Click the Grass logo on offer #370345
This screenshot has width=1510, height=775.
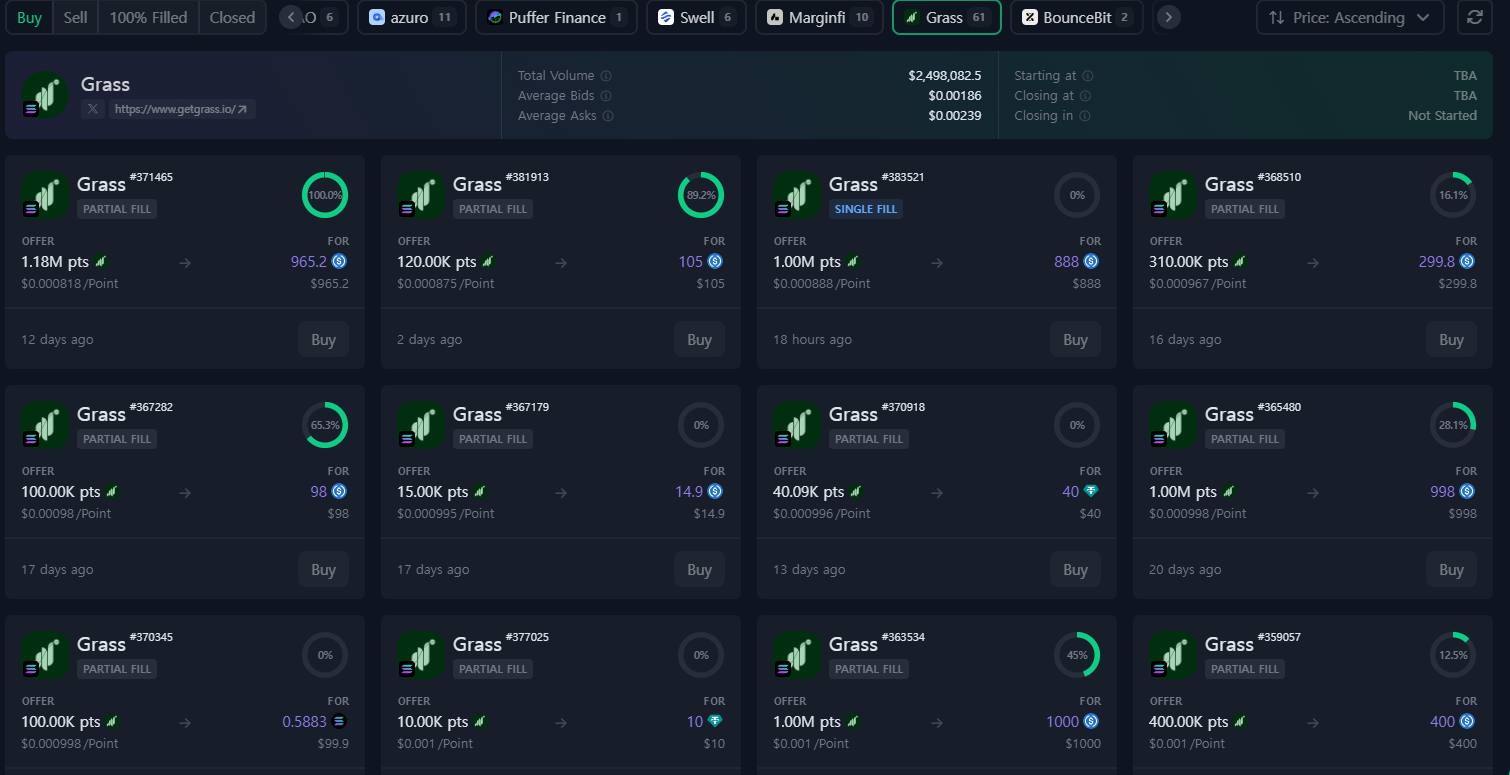(44, 655)
